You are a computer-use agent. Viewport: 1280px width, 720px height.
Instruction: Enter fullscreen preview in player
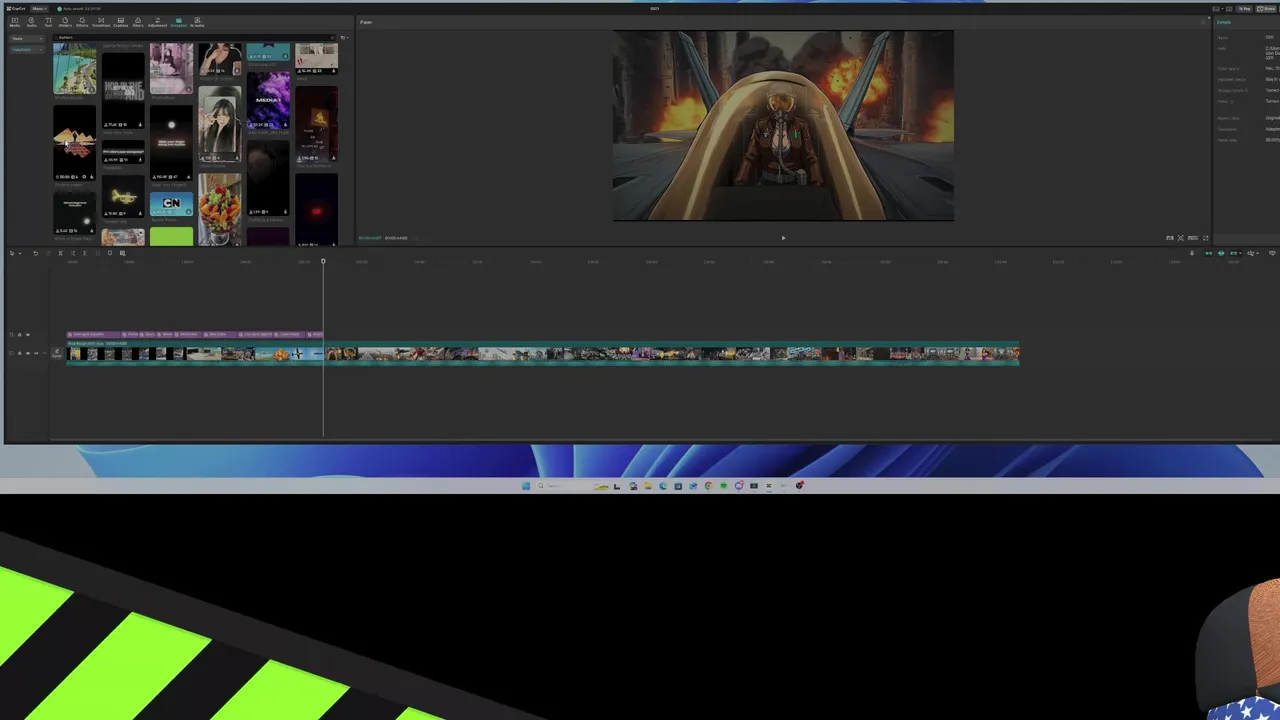[x=1205, y=238]
